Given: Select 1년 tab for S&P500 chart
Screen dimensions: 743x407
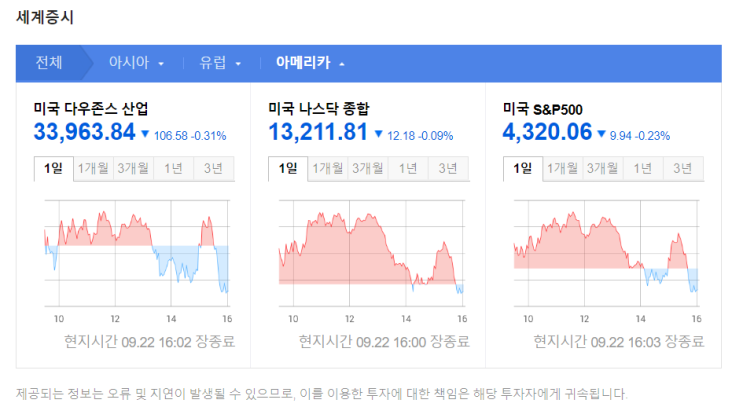Looking at the screenshot, I should click(x=643, y=168).
